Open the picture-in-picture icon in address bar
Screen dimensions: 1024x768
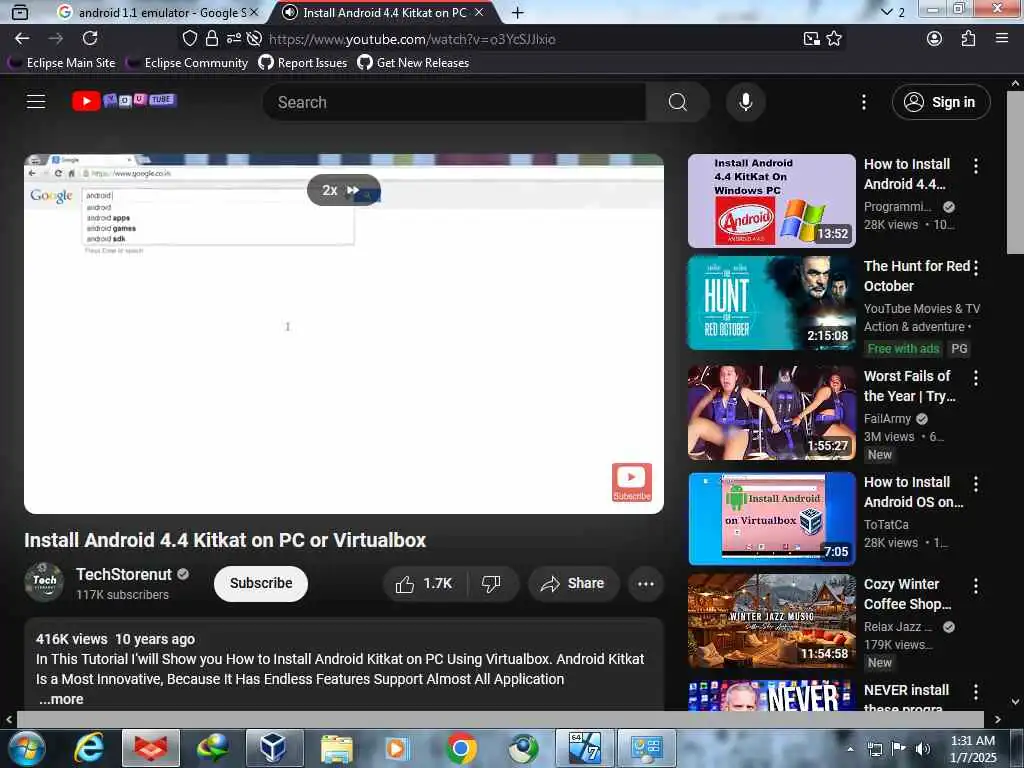(x=811, y=39)
